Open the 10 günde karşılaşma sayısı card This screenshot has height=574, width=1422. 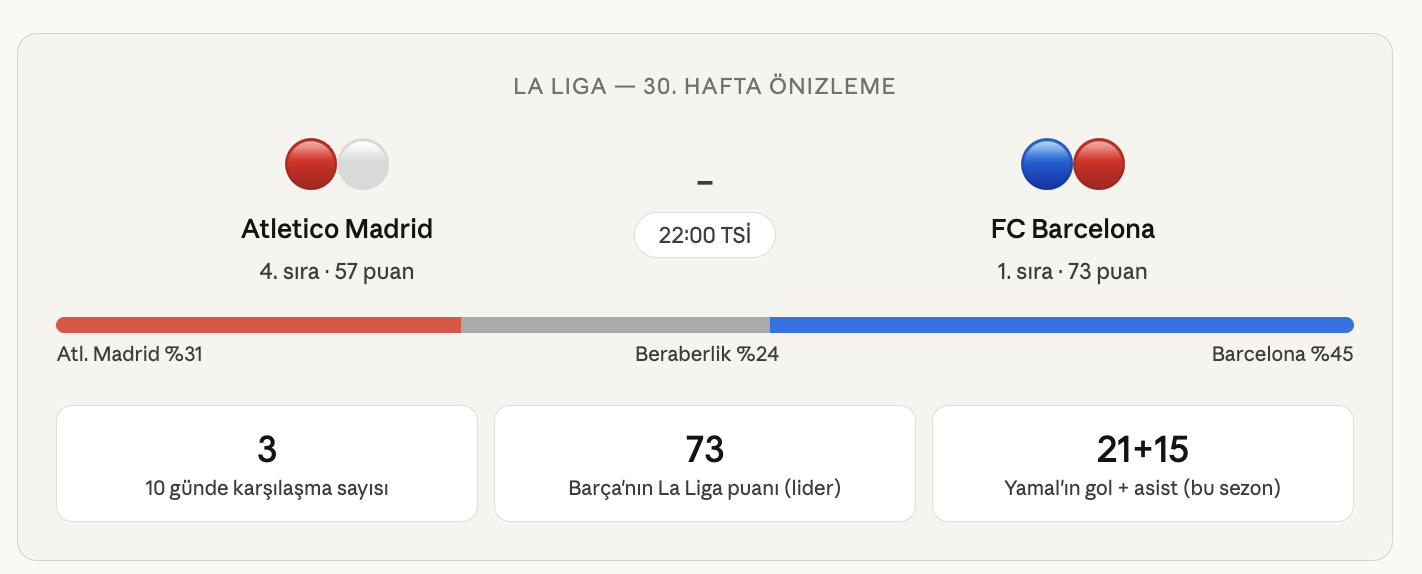click(267, 463)
